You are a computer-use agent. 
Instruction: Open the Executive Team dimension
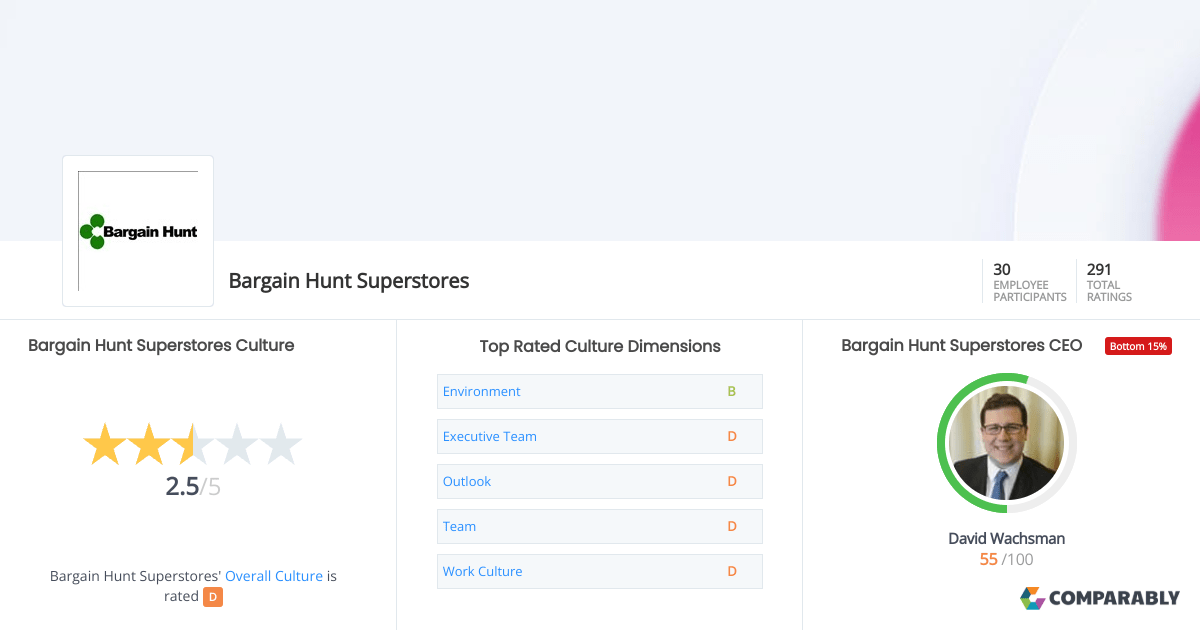coord(489,436)
